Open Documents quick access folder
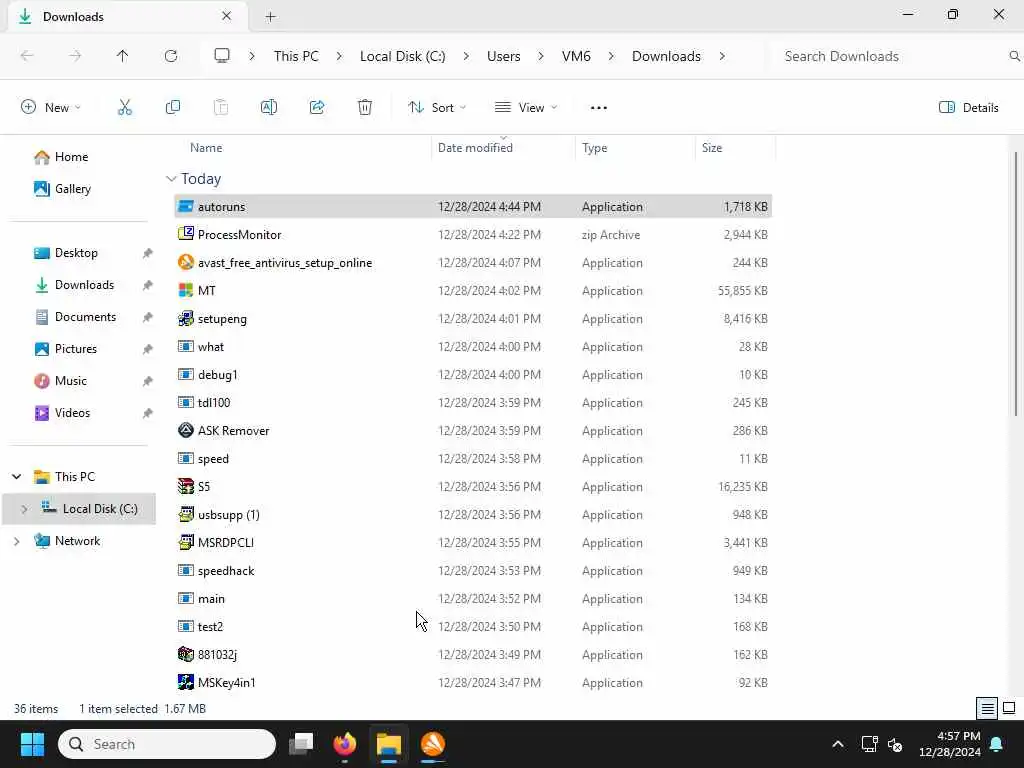The height and width of the screenshot is (768, 1024). pos(85,317)
